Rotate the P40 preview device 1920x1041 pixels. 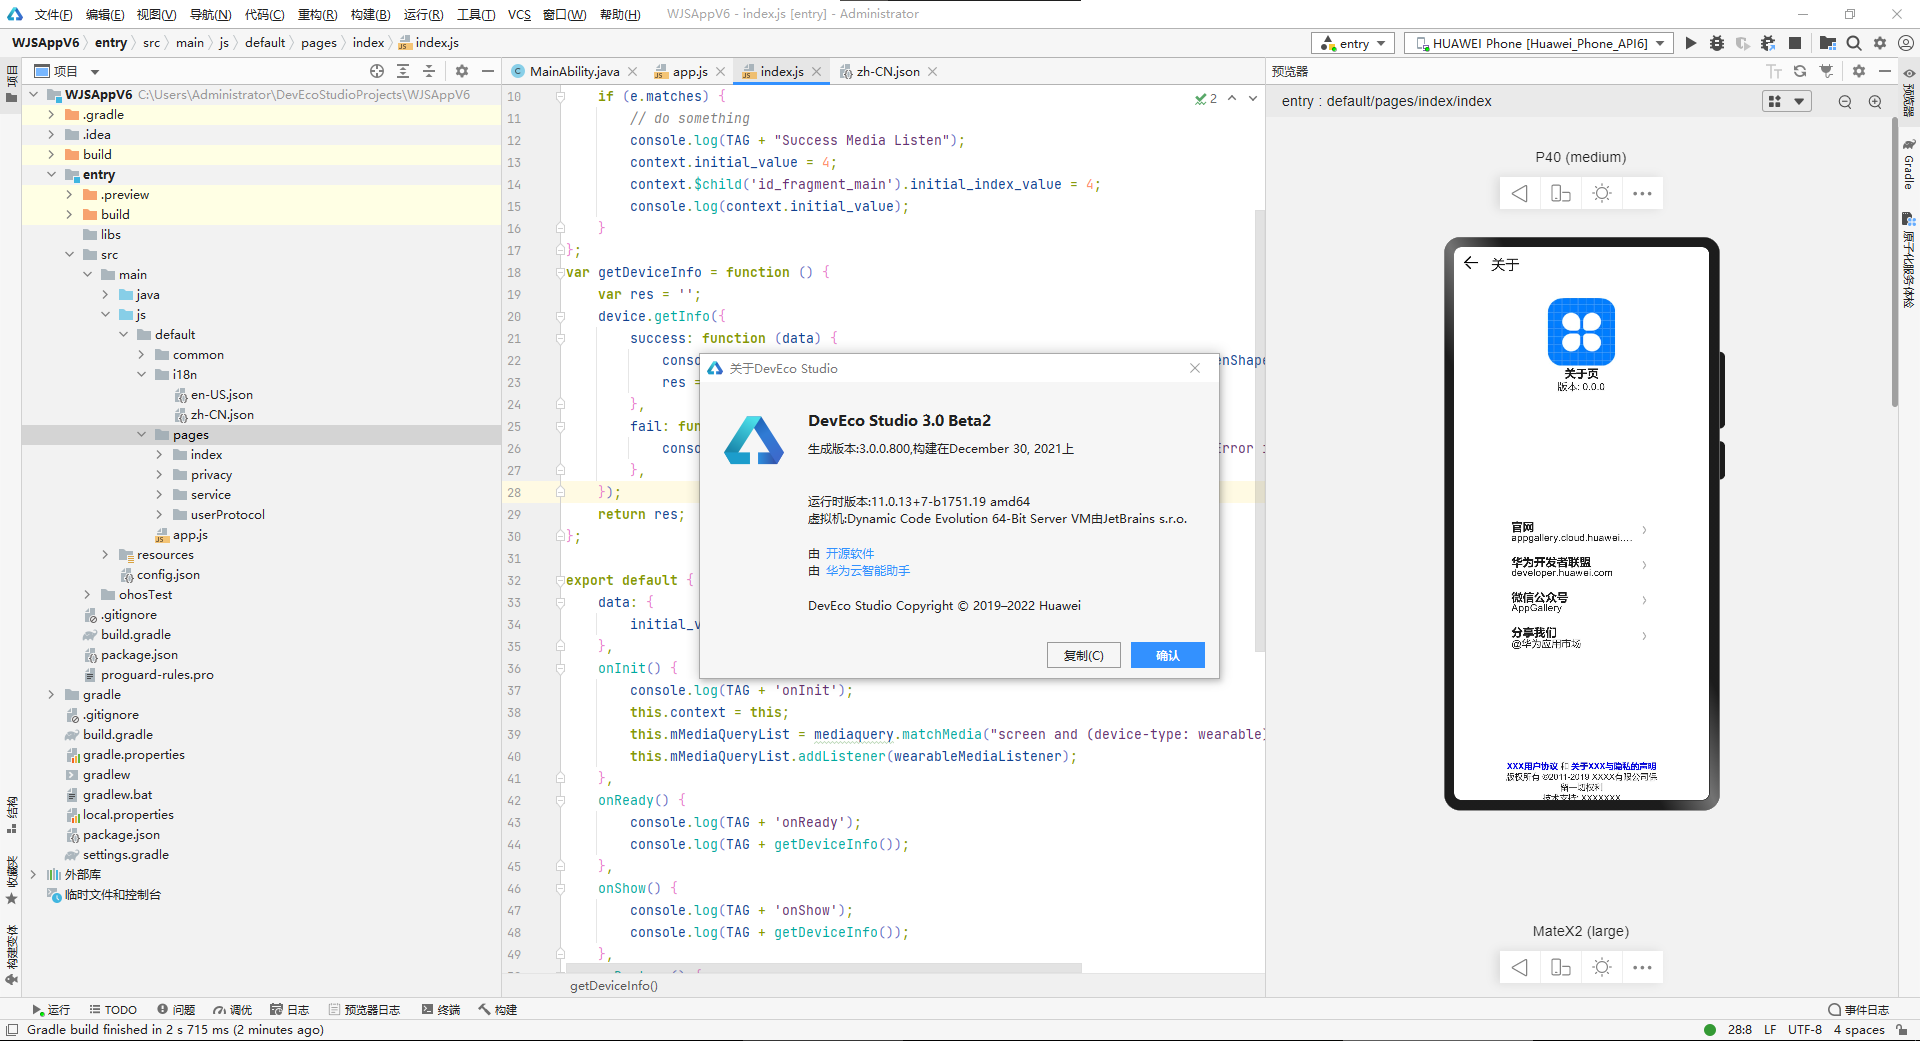click(1561, 194)
